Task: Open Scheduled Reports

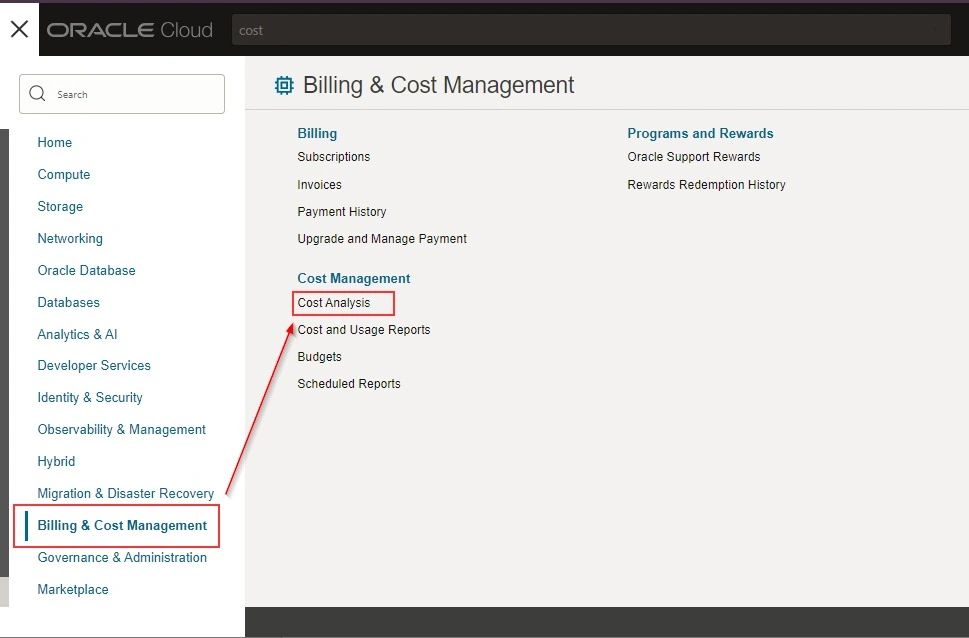Action: [x=349, y=383]
